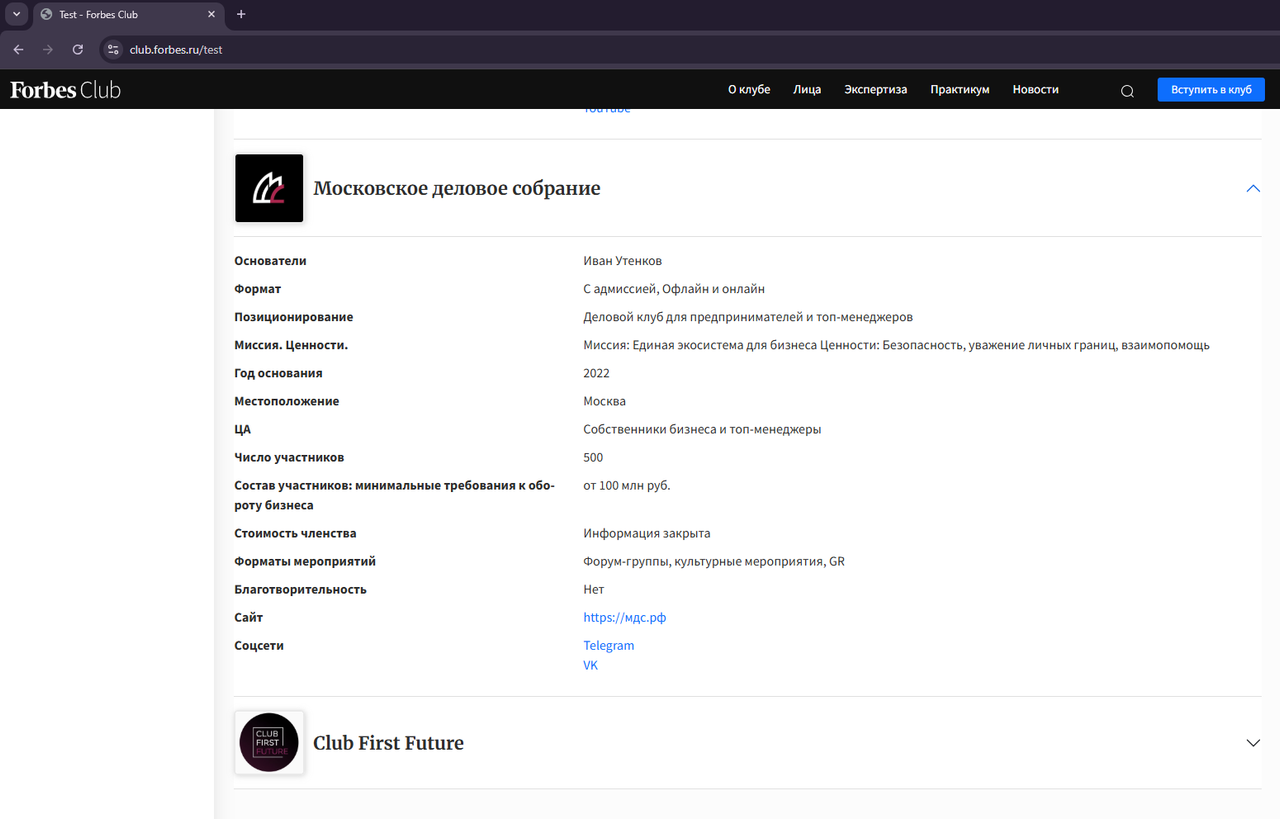The height and width of the screenshot is (819, 1280).
Task: Click the Club First Future heading
Action: (389, 743)
